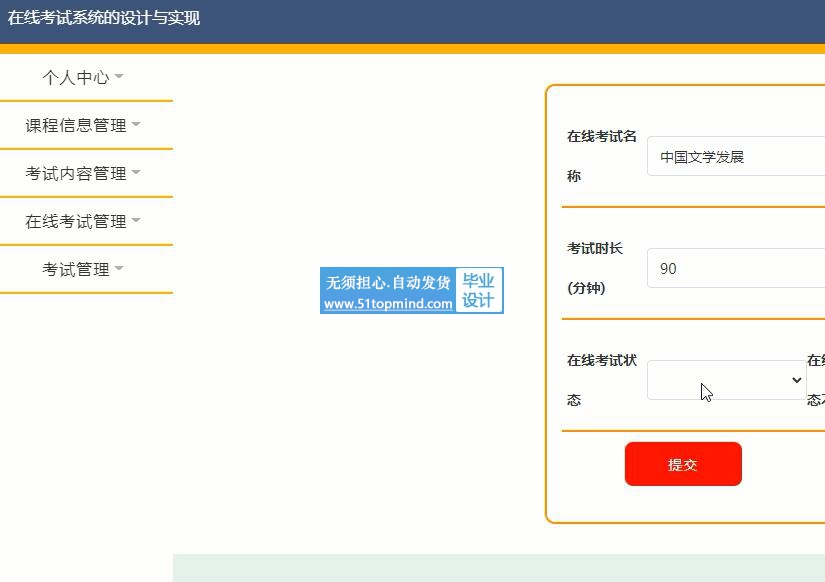Click the caret arrow beside 在线考试管理
The height and width of the screenshot is (582, 825).
tap(136, 221)
